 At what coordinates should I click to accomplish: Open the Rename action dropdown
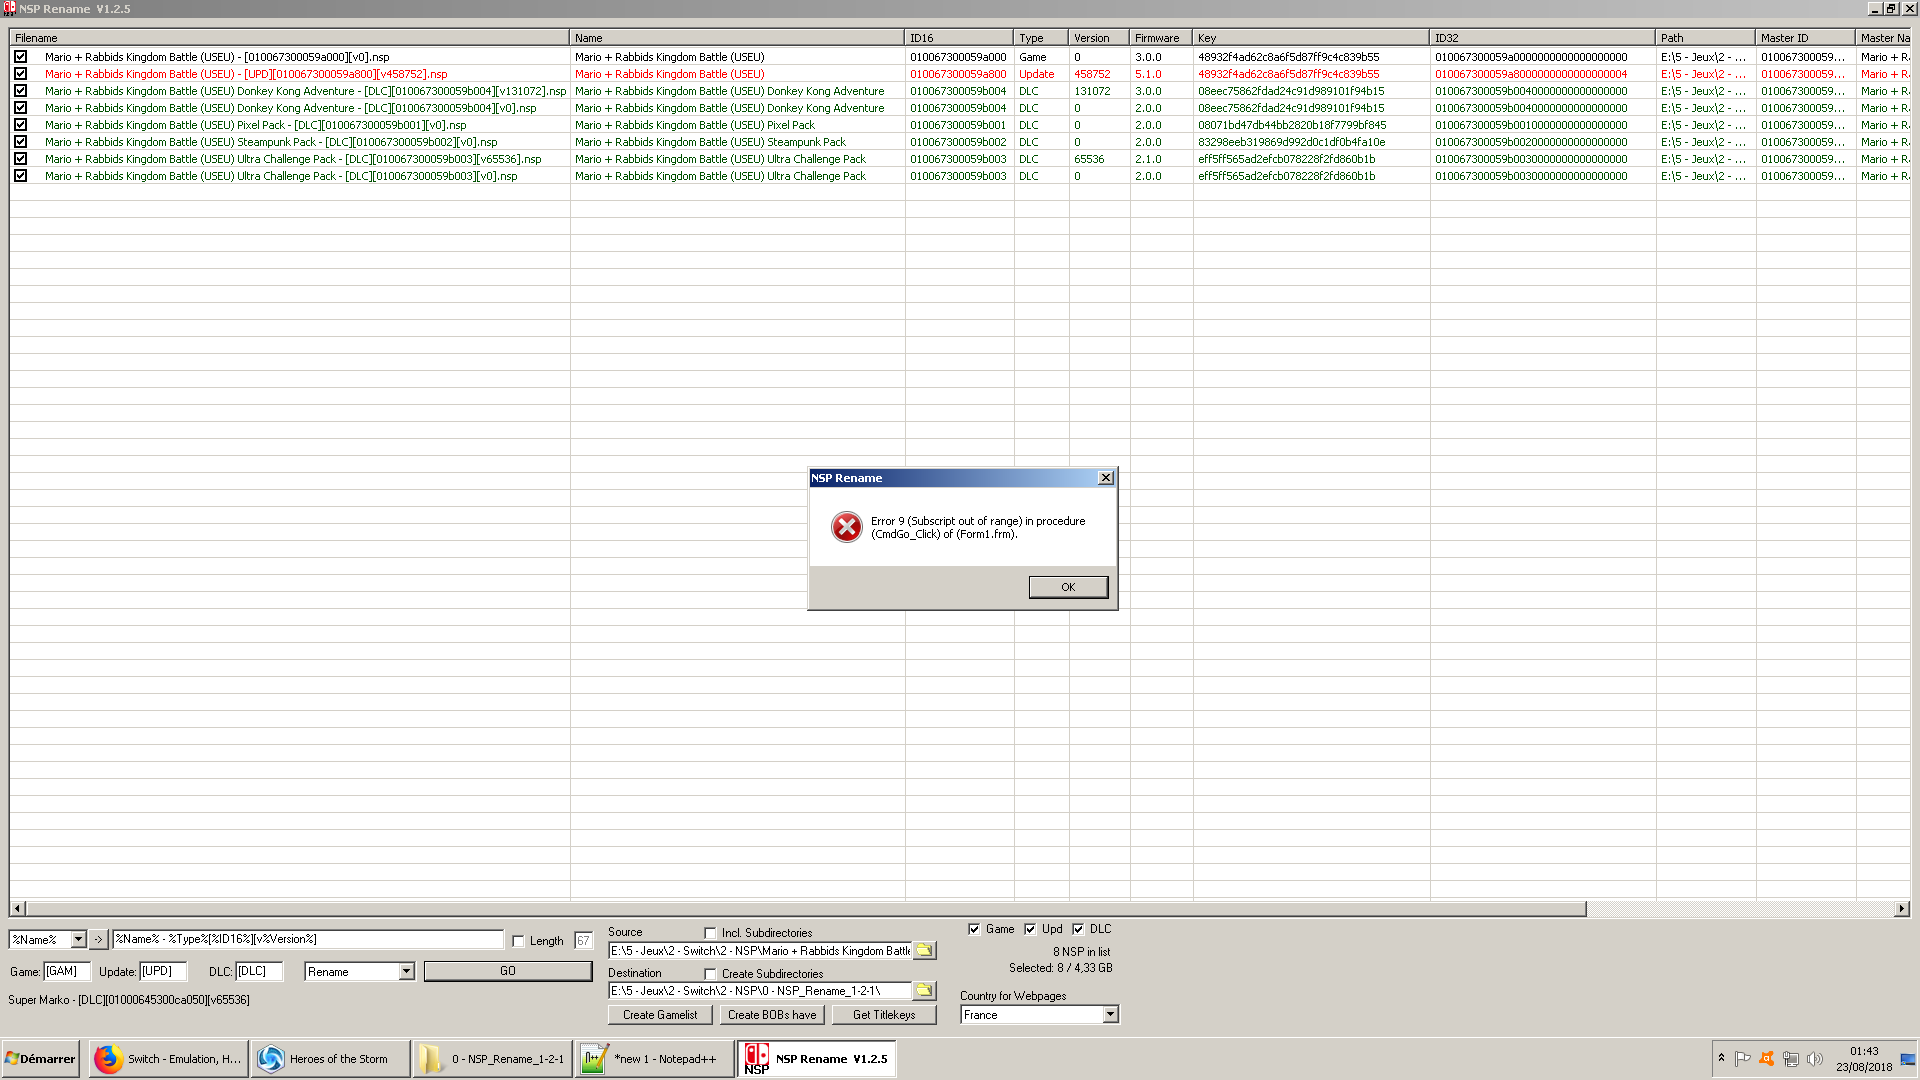pos(406,971)
